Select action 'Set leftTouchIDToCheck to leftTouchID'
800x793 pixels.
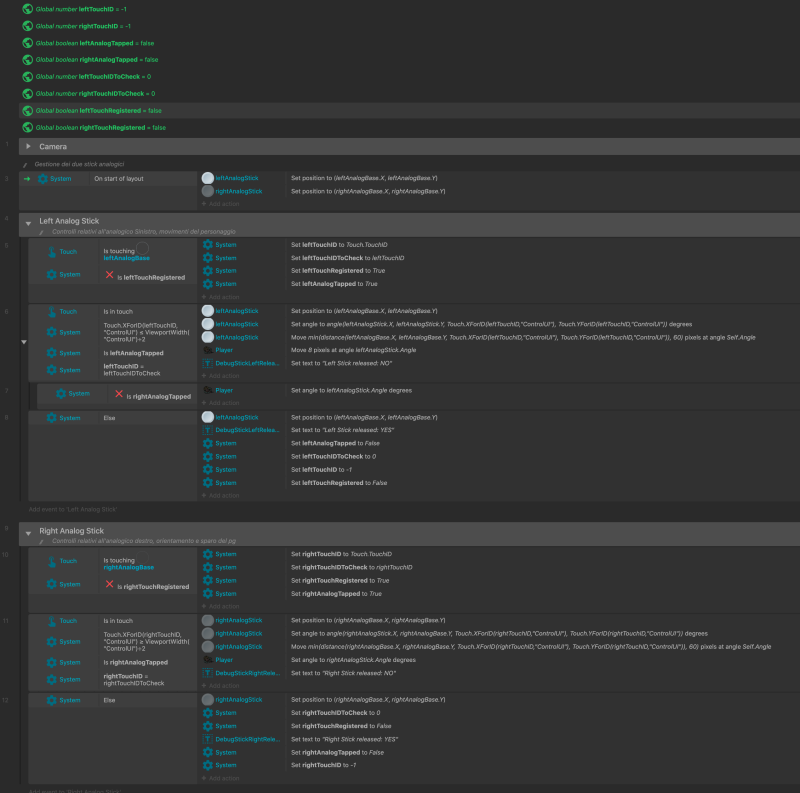pos(347,258)
